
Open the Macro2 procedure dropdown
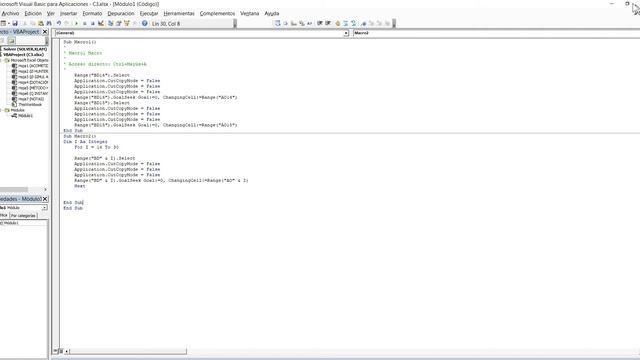click(x=496, y=33)
